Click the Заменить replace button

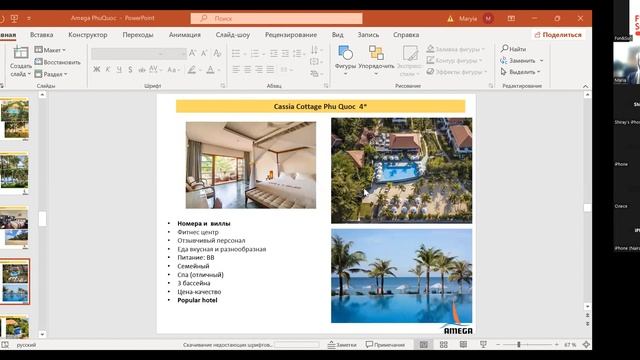point(518,60)
